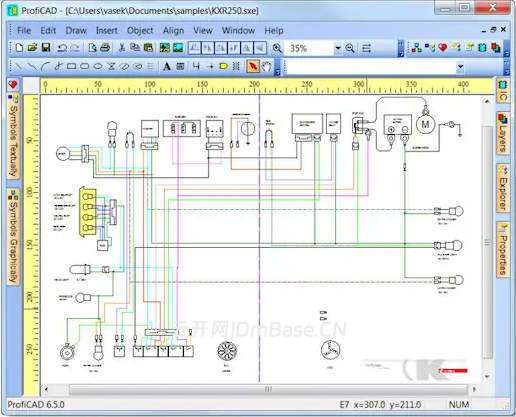Image resolution: width=516 pixels, height=417 pixels.
Task: Open the Edit menu
Action: pos(48,31)
